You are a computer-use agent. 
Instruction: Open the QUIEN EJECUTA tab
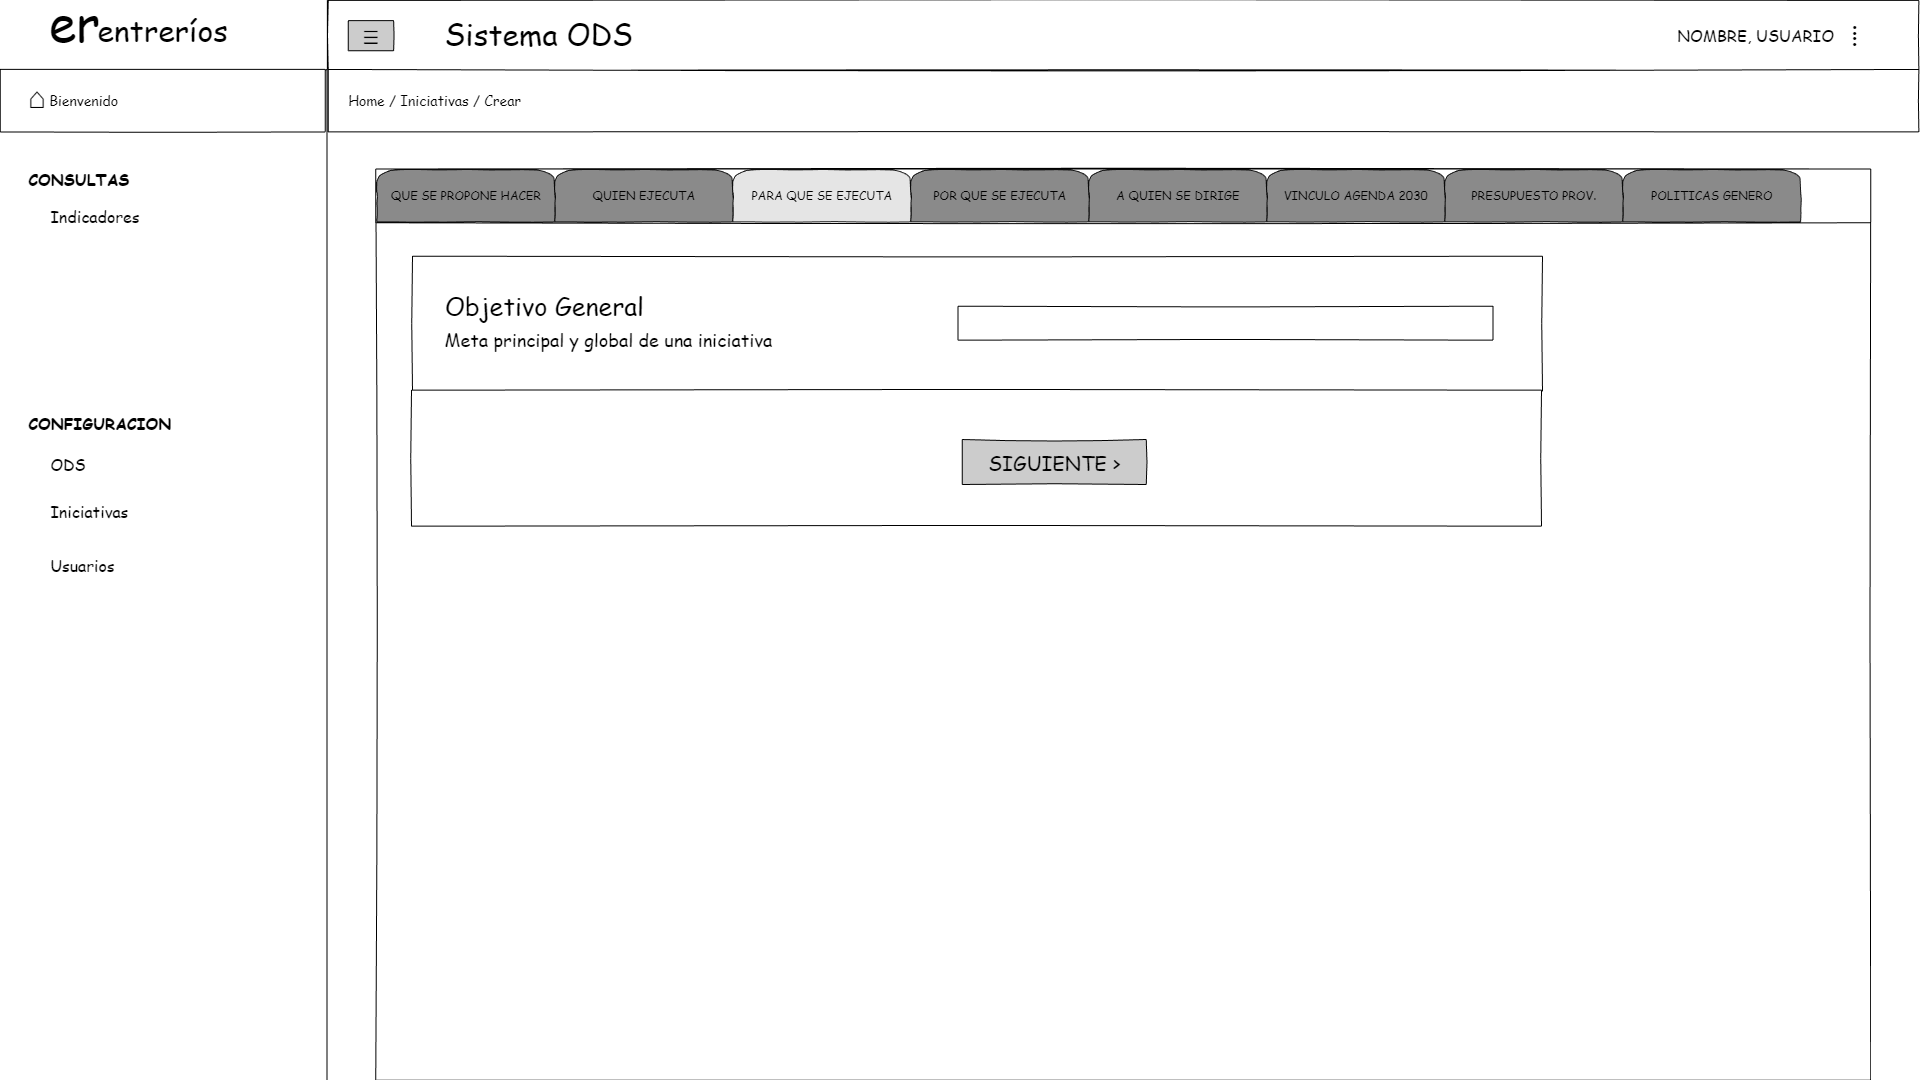point(643,196)
